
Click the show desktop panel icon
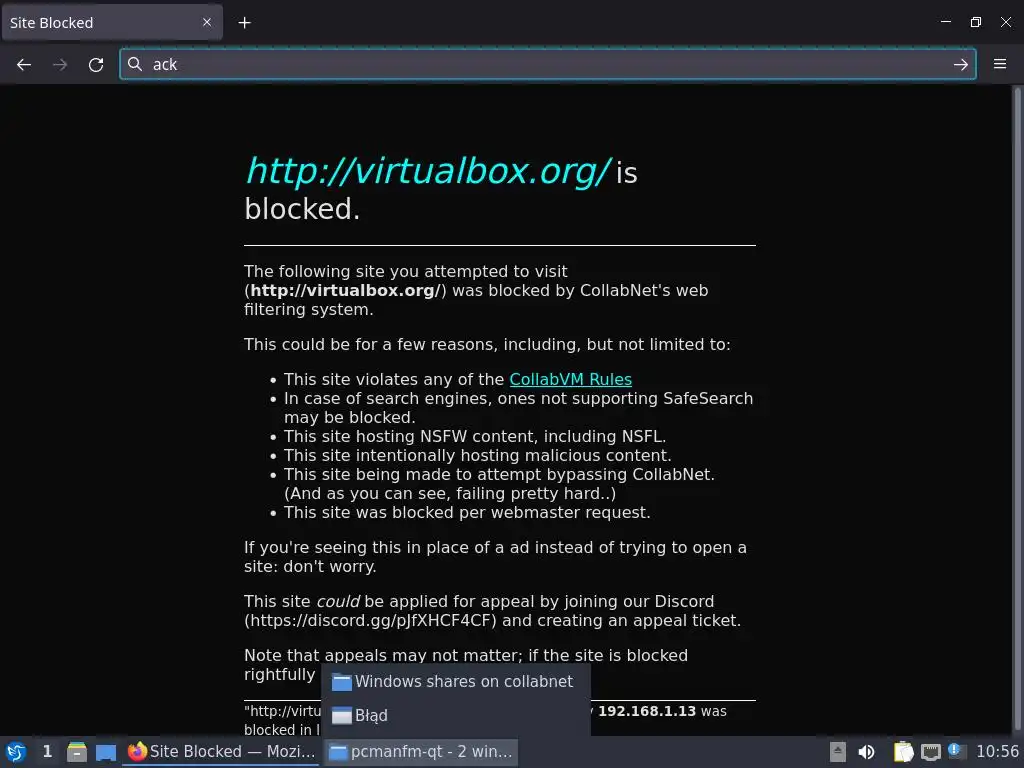(106, 752)
